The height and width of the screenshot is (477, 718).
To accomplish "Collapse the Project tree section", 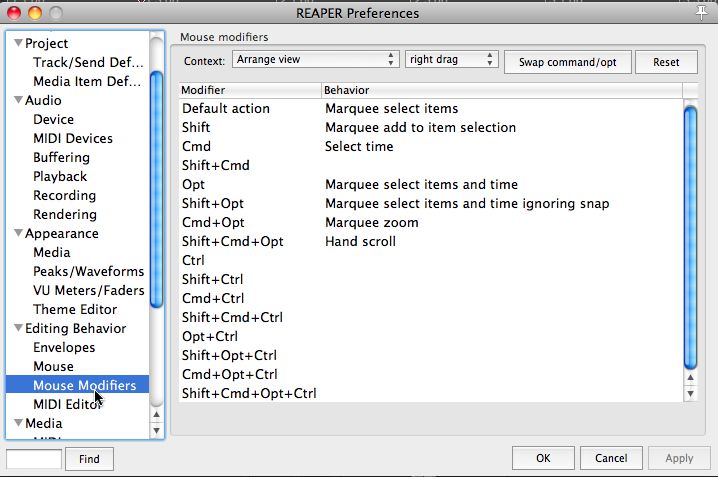I will [18, 43].
